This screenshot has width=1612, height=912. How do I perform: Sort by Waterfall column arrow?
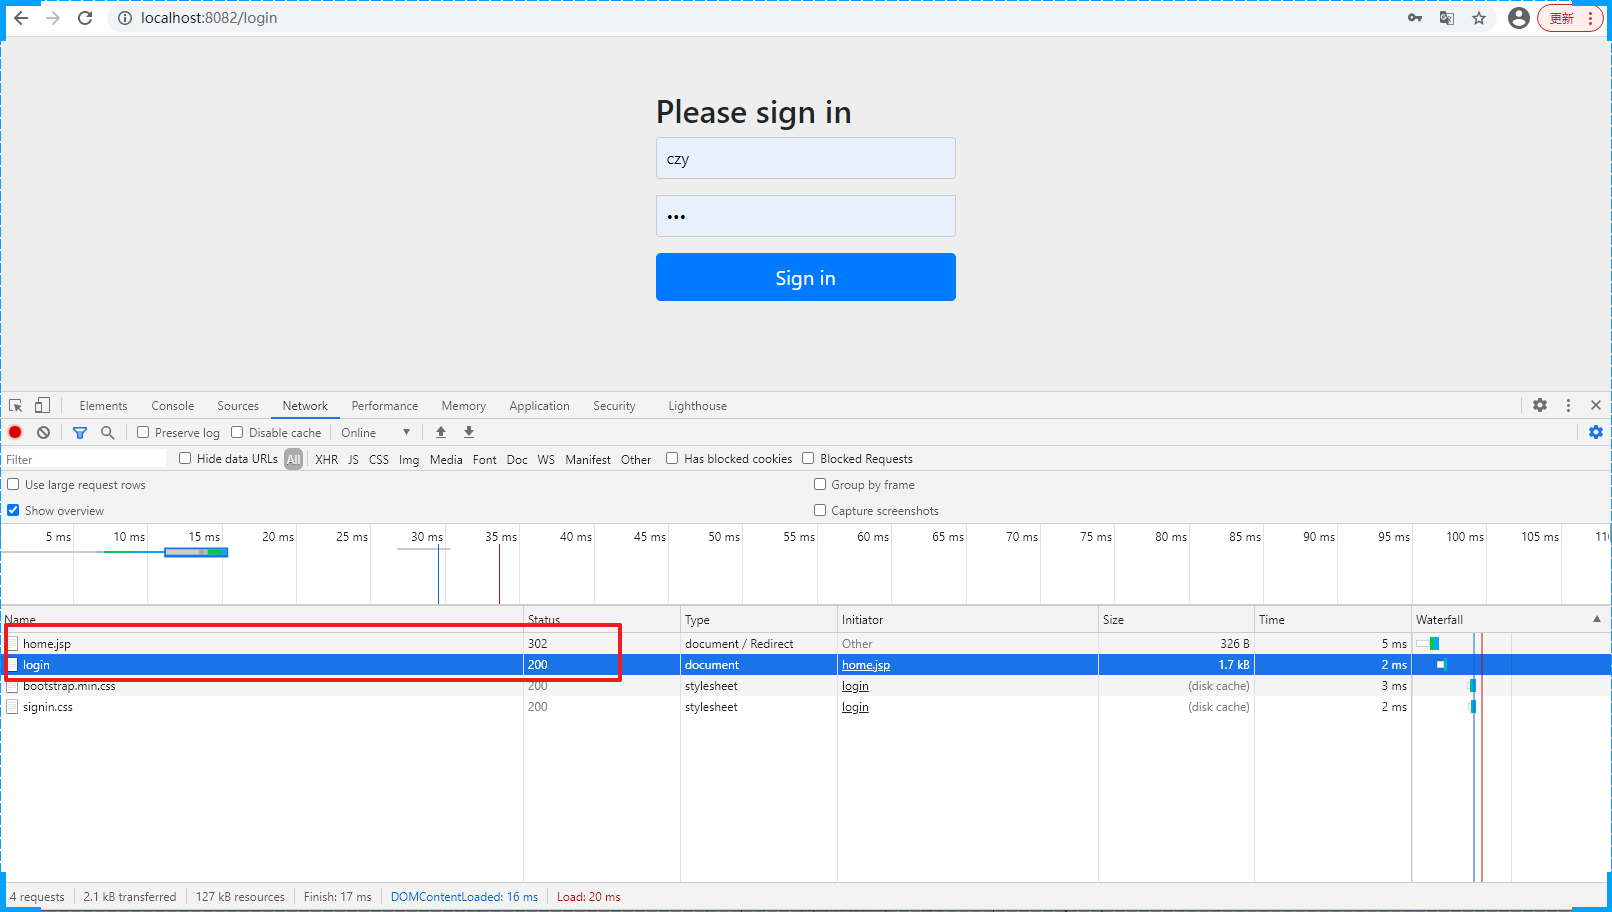[1597, 619]
